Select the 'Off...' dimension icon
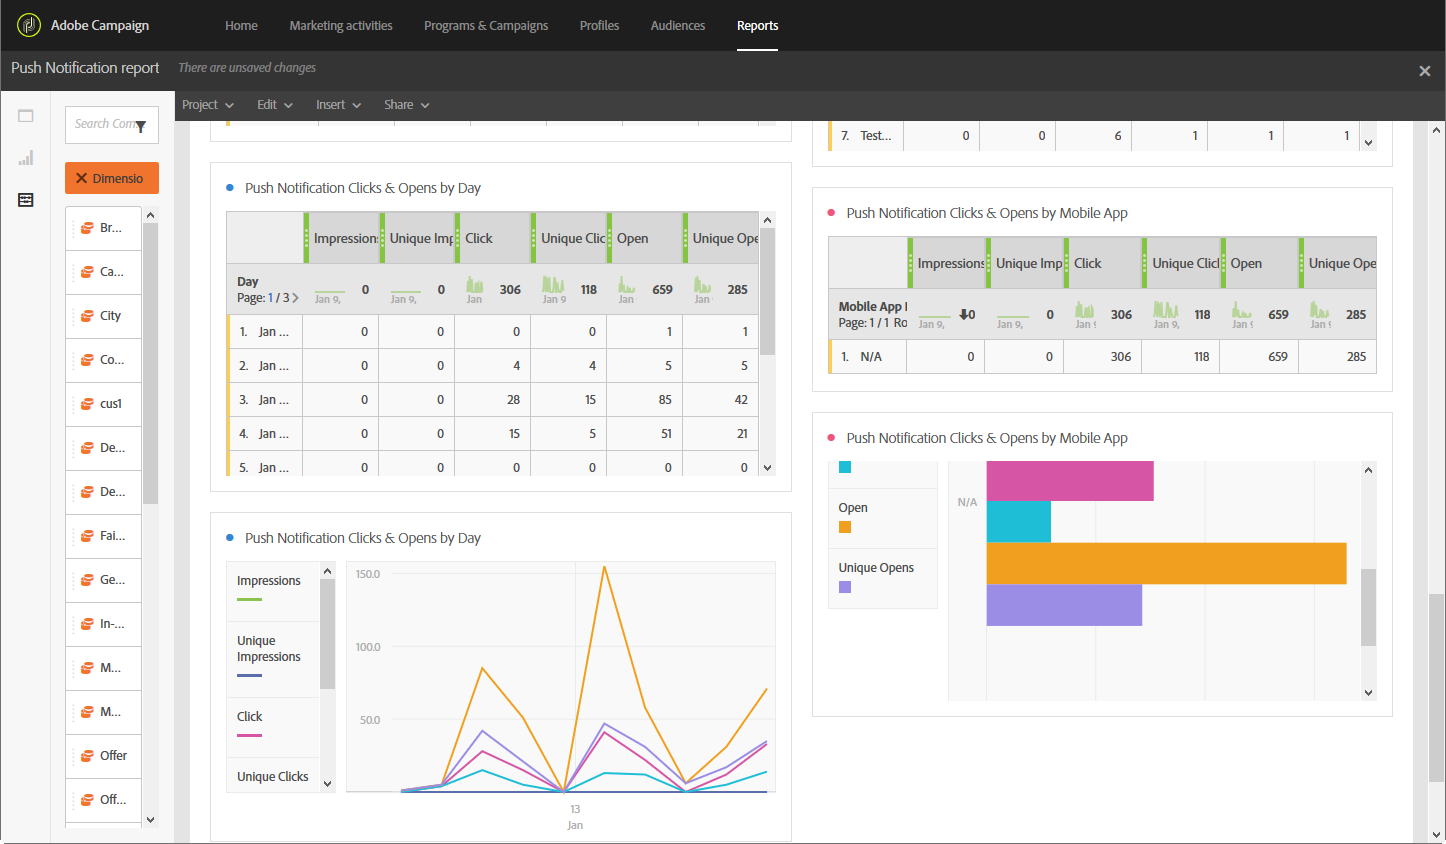Screen dimensions: 1446x844 88,800
